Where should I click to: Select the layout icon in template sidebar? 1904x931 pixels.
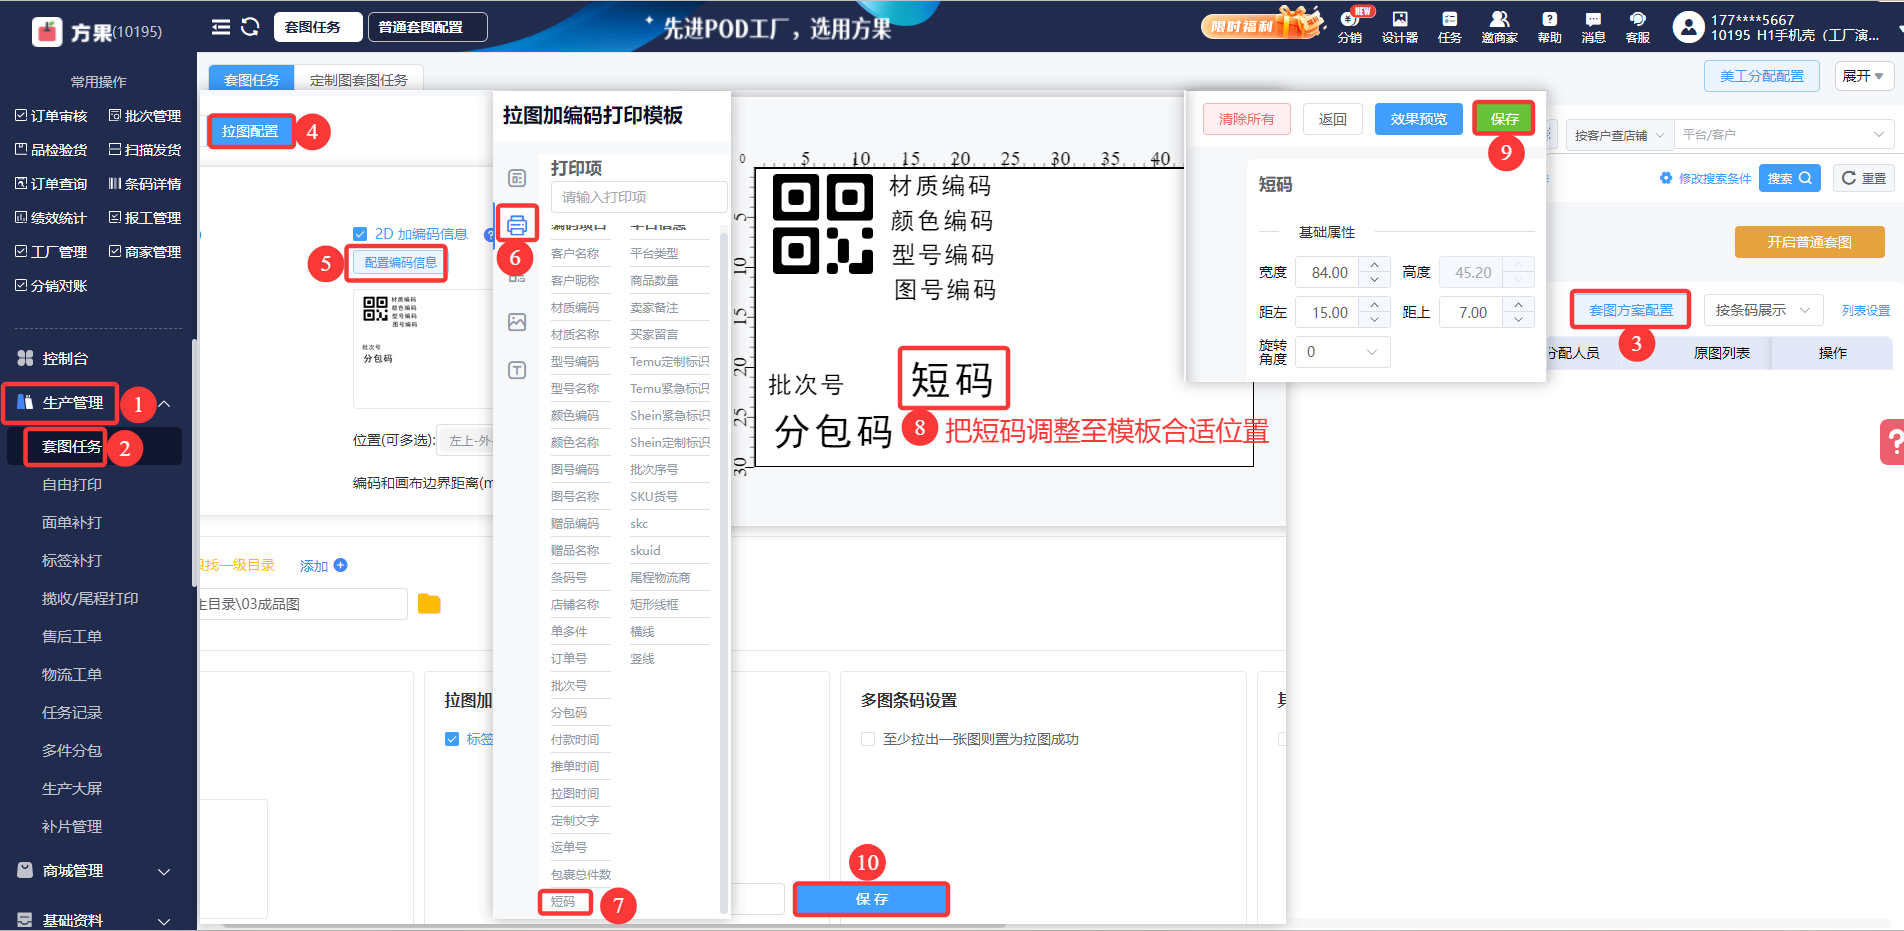point(517,178)
